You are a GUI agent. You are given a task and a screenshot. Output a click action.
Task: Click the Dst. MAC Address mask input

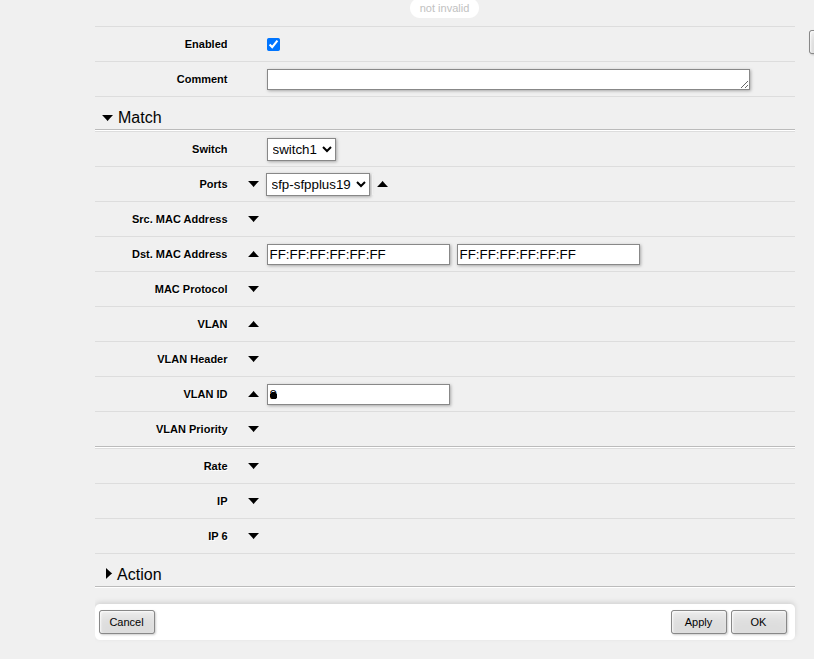pyautogui.click(x=547, y=255)
